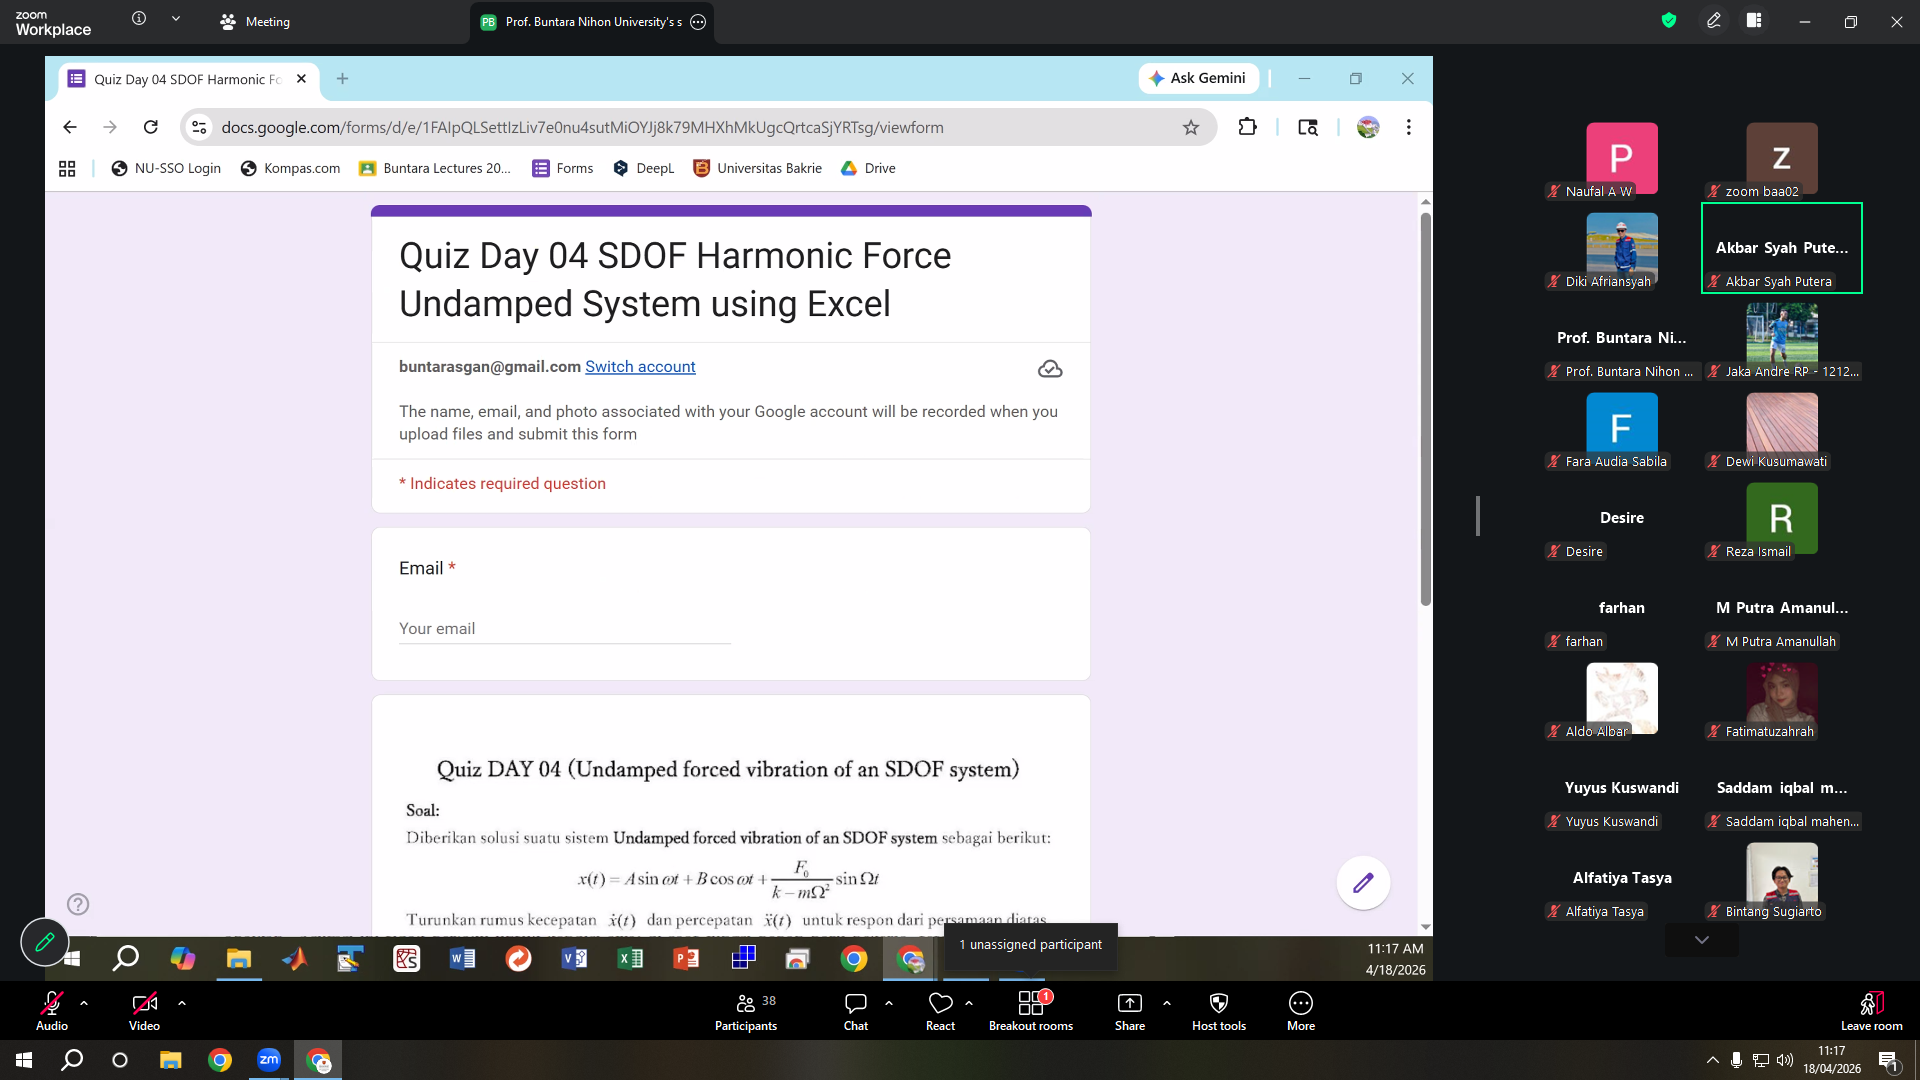The width and height of the screenshot is (1920, 1080).
Task: Expand audio options arrow beside Audio
Action: [84, 1002]
